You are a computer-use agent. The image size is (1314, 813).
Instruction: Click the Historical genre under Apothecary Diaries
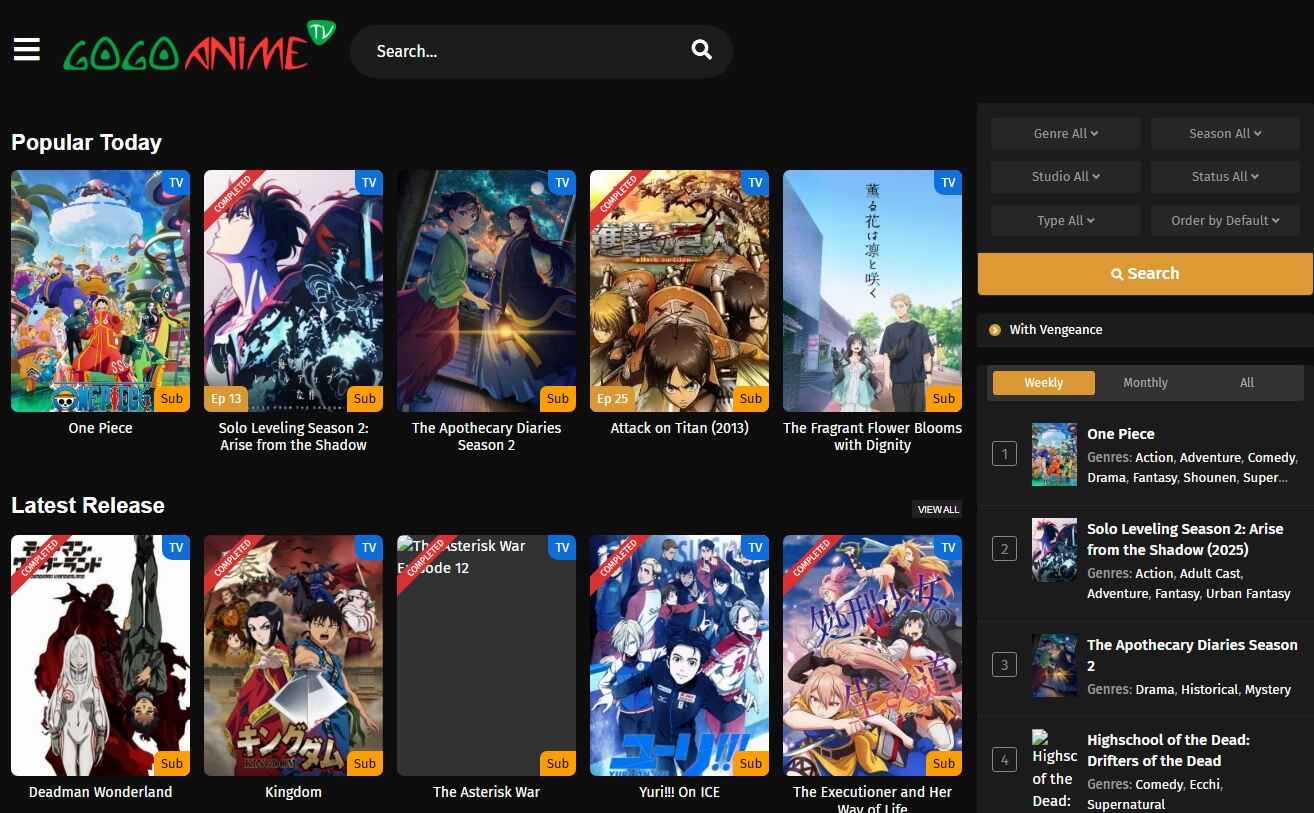1211,690
